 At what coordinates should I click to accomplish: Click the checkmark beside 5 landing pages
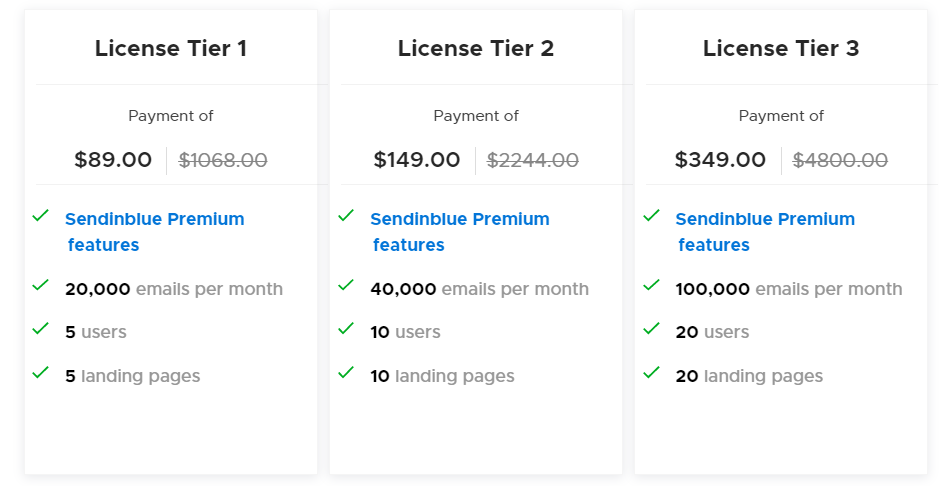[x=40, y=372]
